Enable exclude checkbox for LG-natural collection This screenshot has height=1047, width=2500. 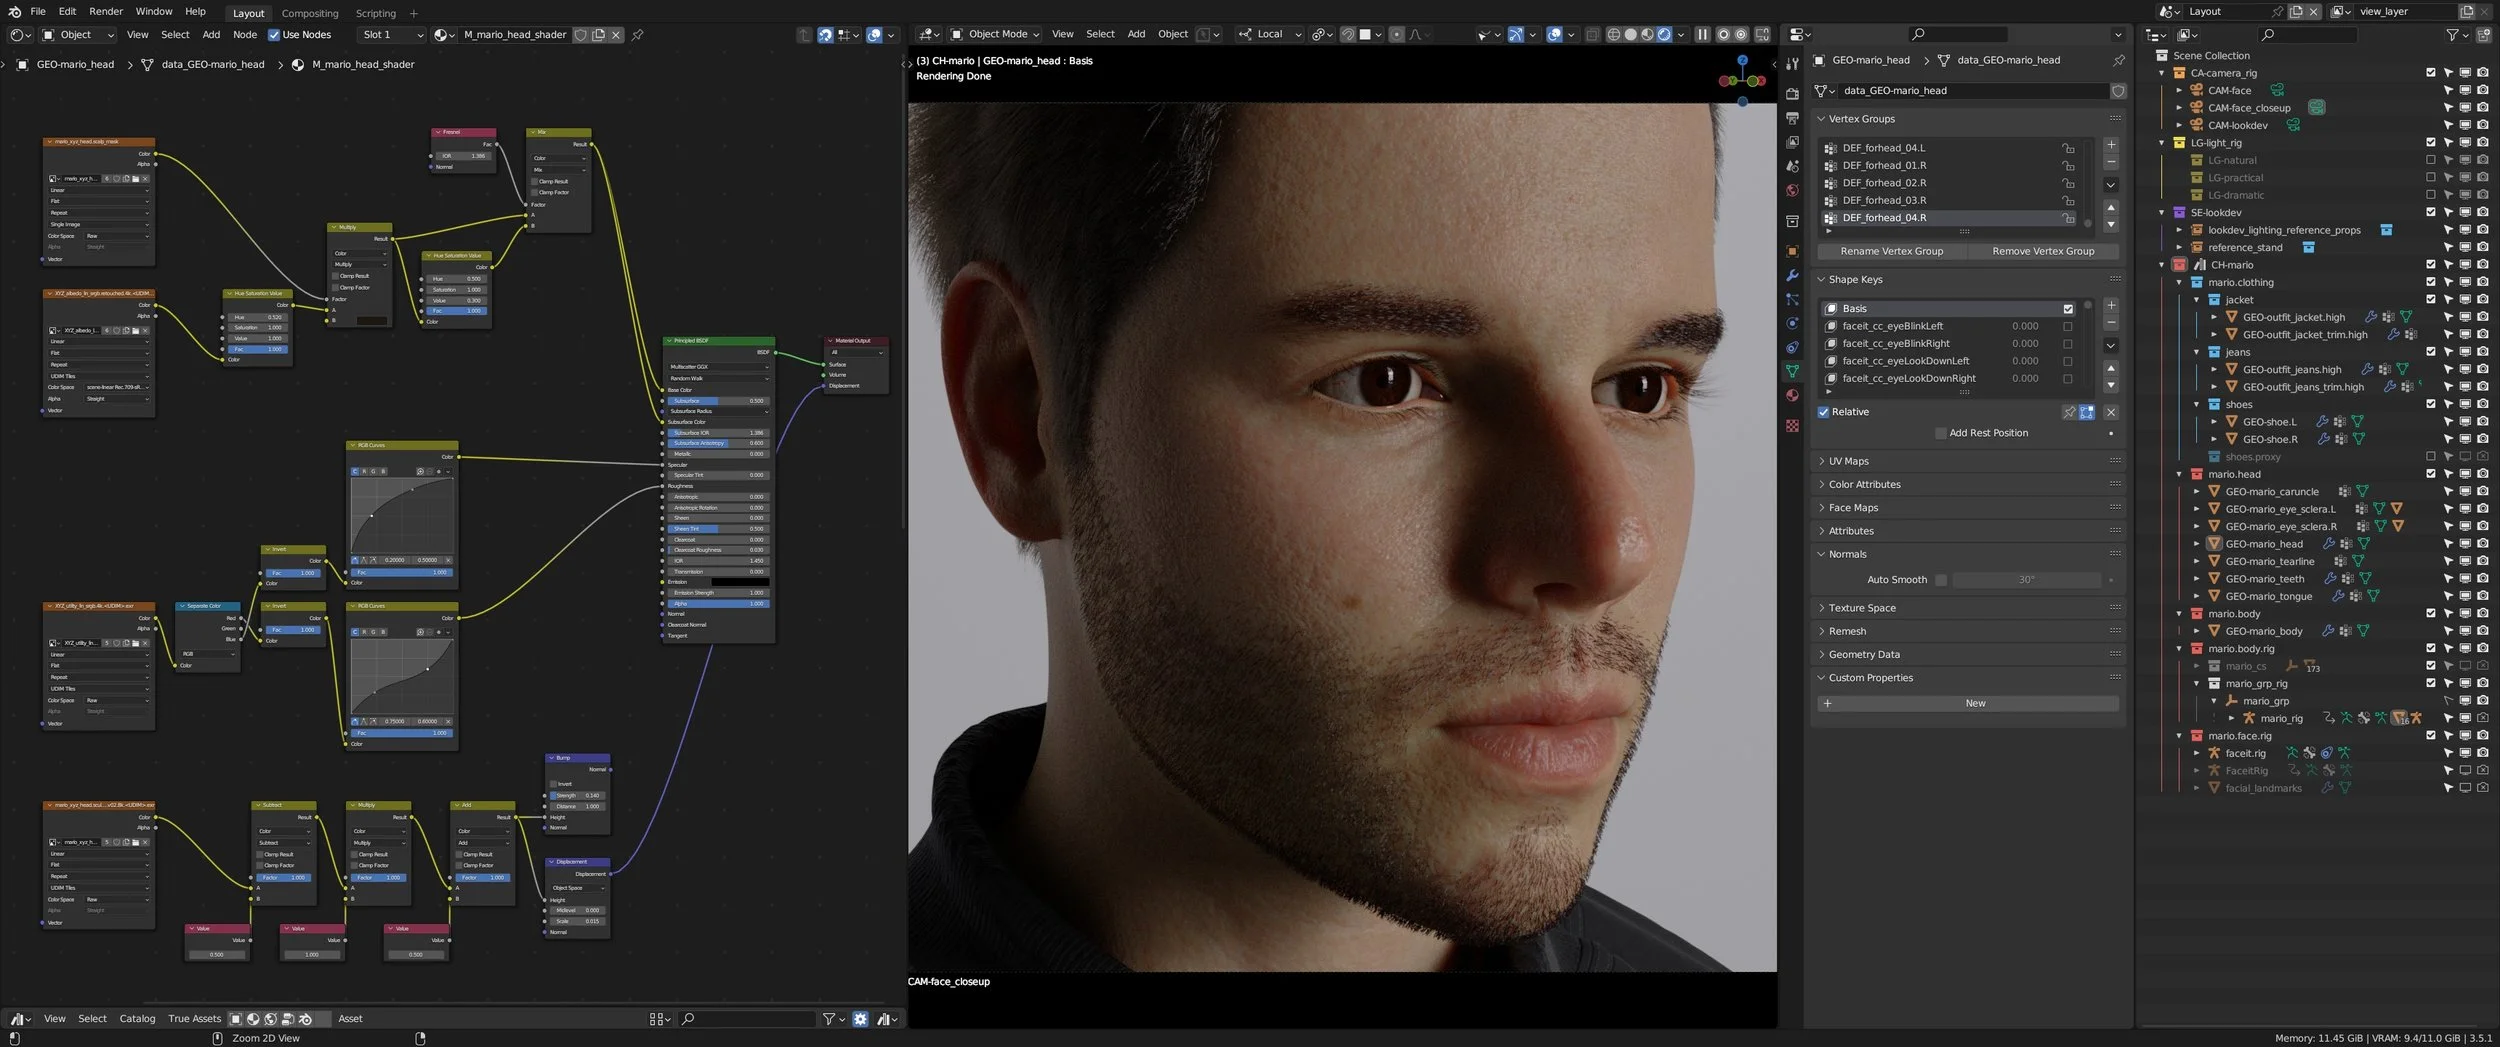coord(2431,160)
